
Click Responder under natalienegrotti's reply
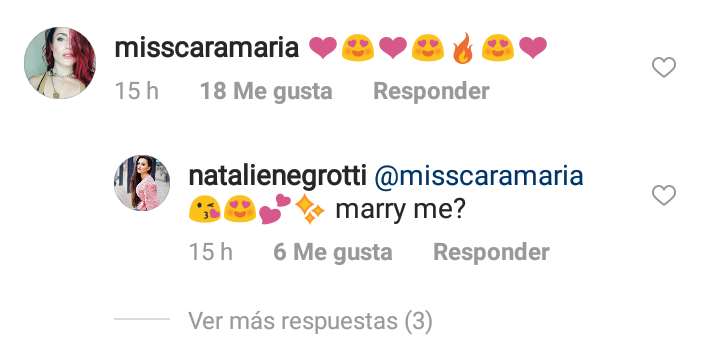[491, 252]
